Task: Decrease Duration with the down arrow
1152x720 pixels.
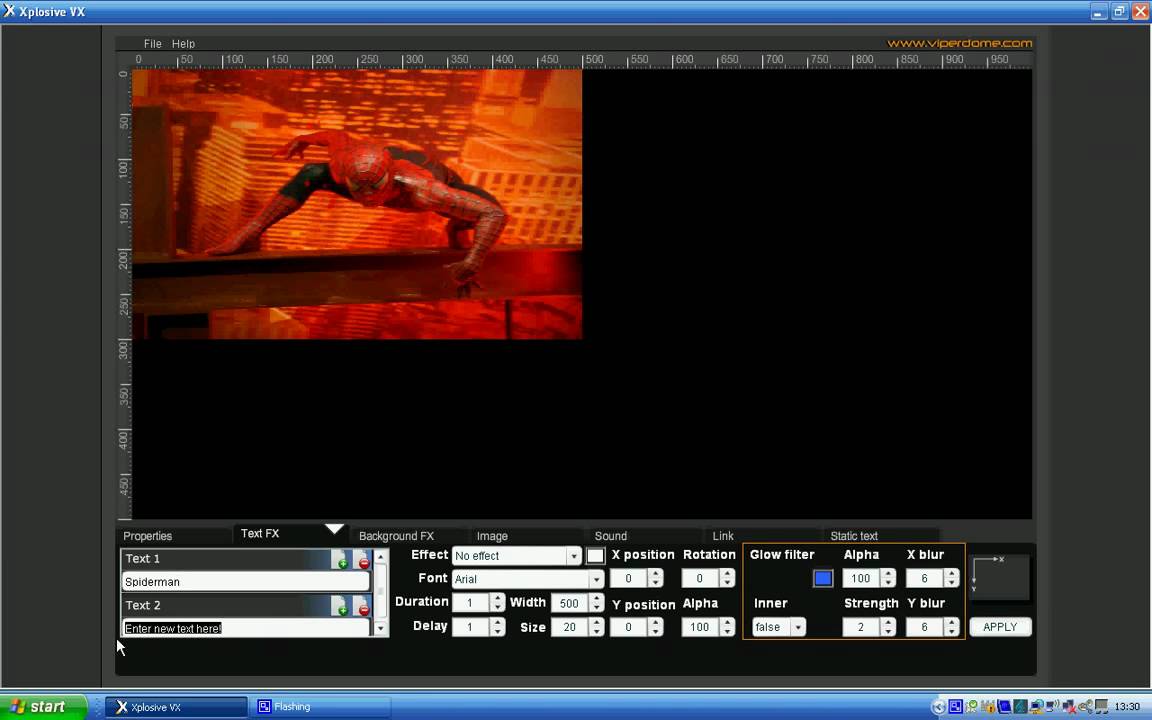Action: coord(497,608)
